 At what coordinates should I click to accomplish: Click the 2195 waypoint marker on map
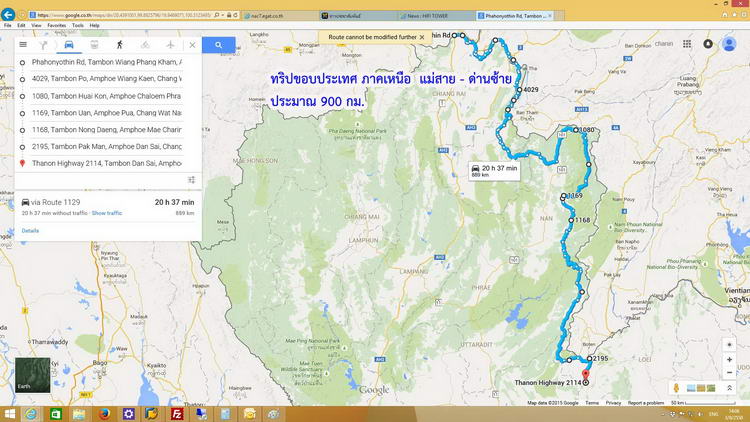coord(590,358)
